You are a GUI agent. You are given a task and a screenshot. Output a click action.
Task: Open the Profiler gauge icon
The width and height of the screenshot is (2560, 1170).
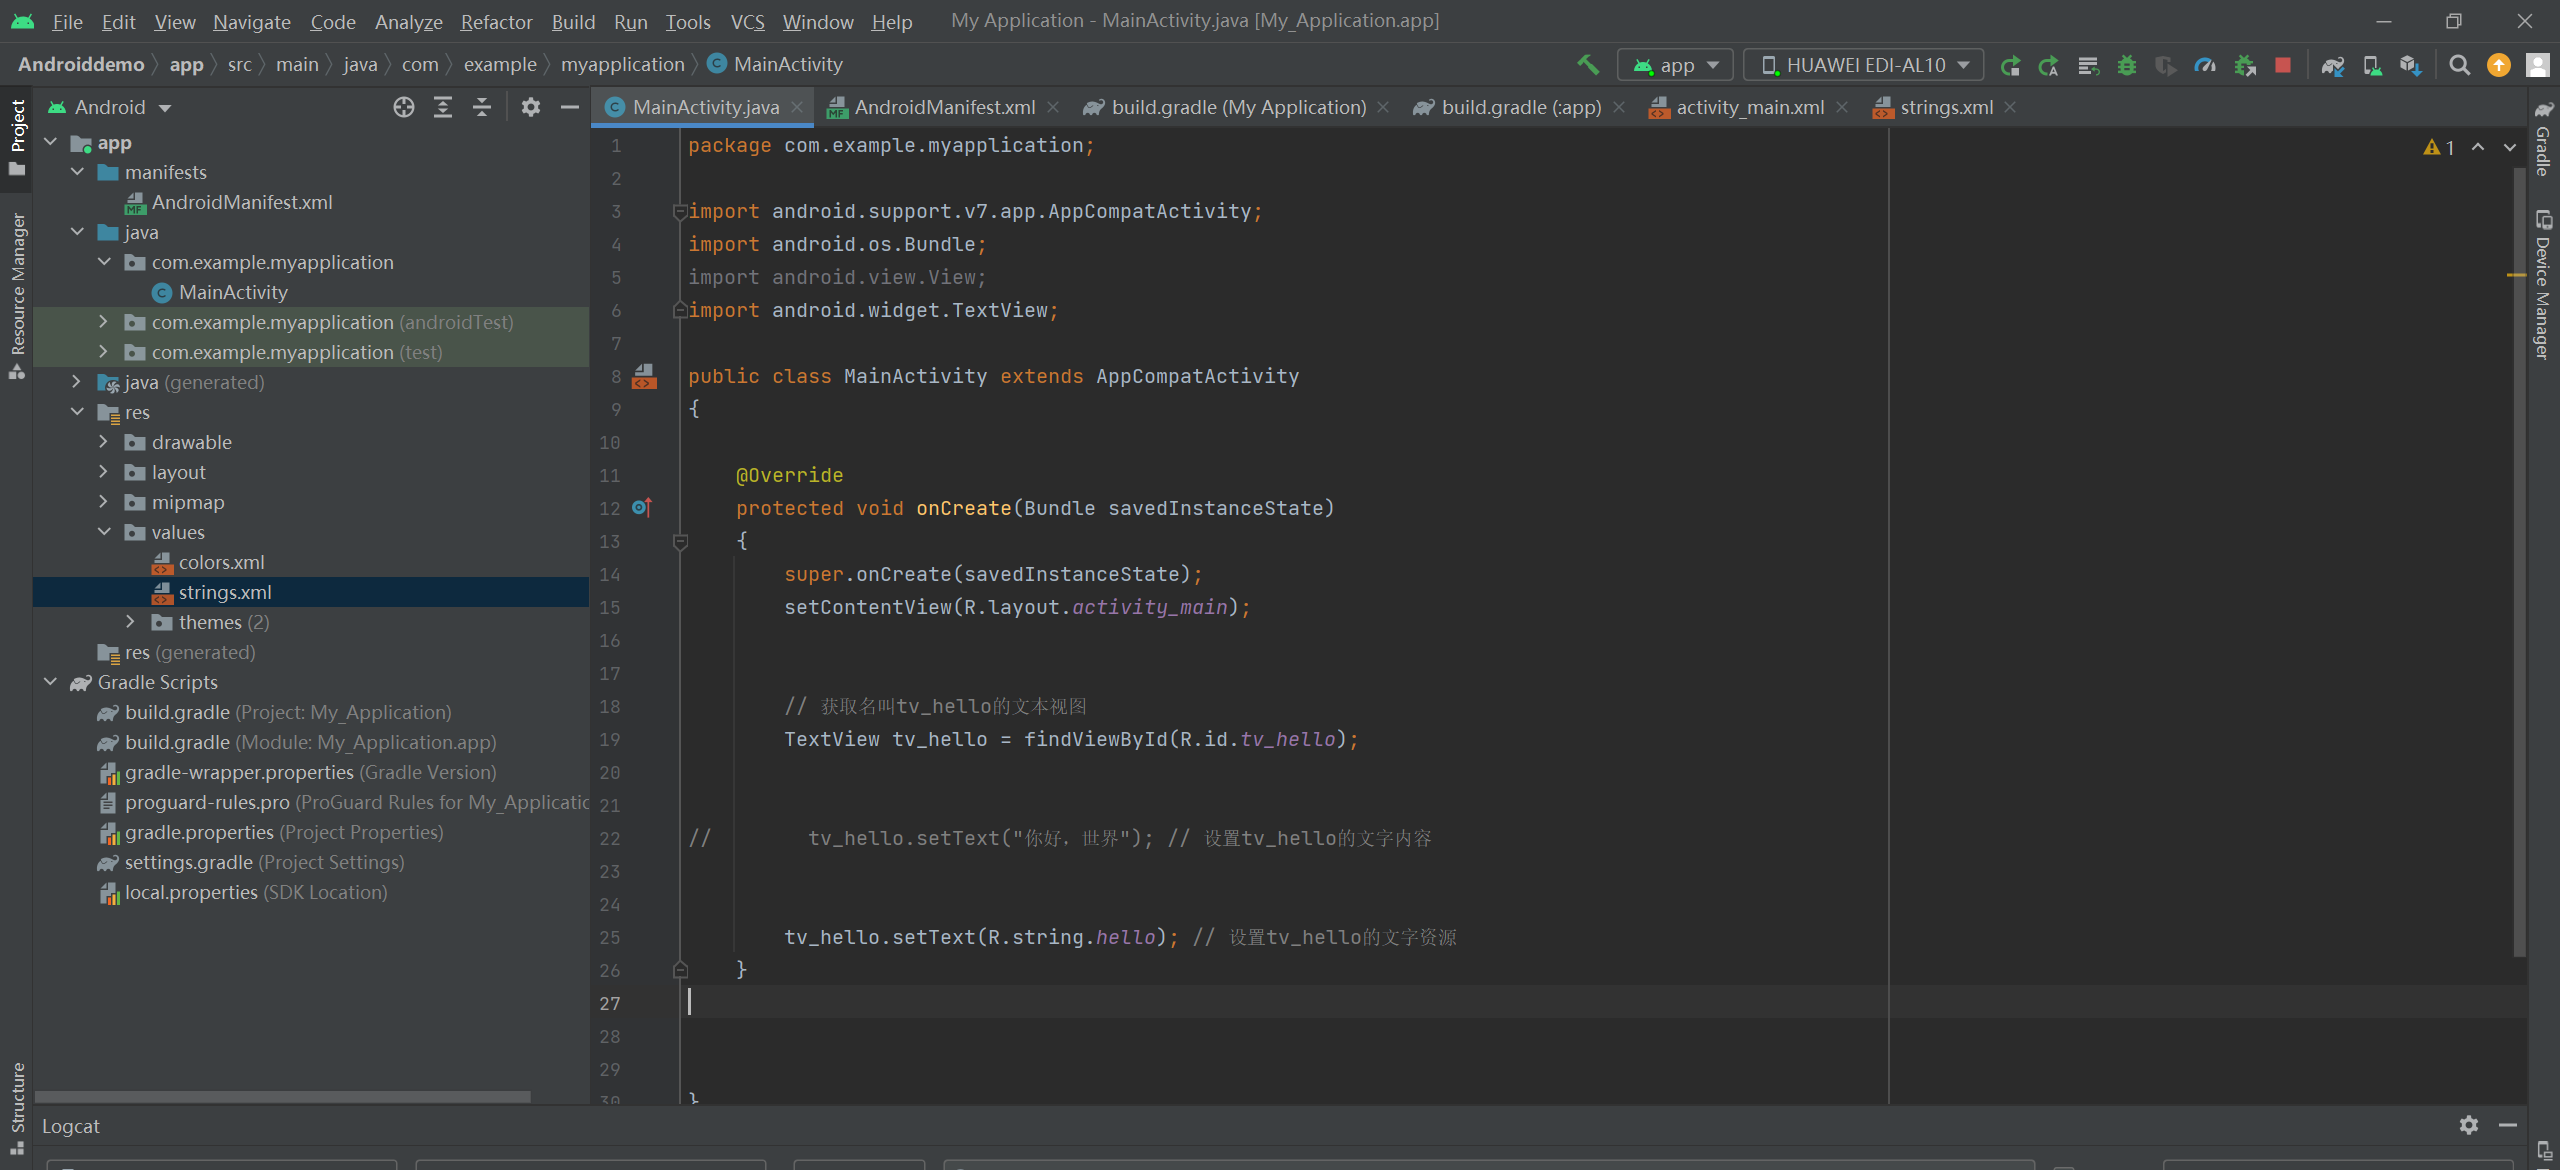coord(2205,65)
